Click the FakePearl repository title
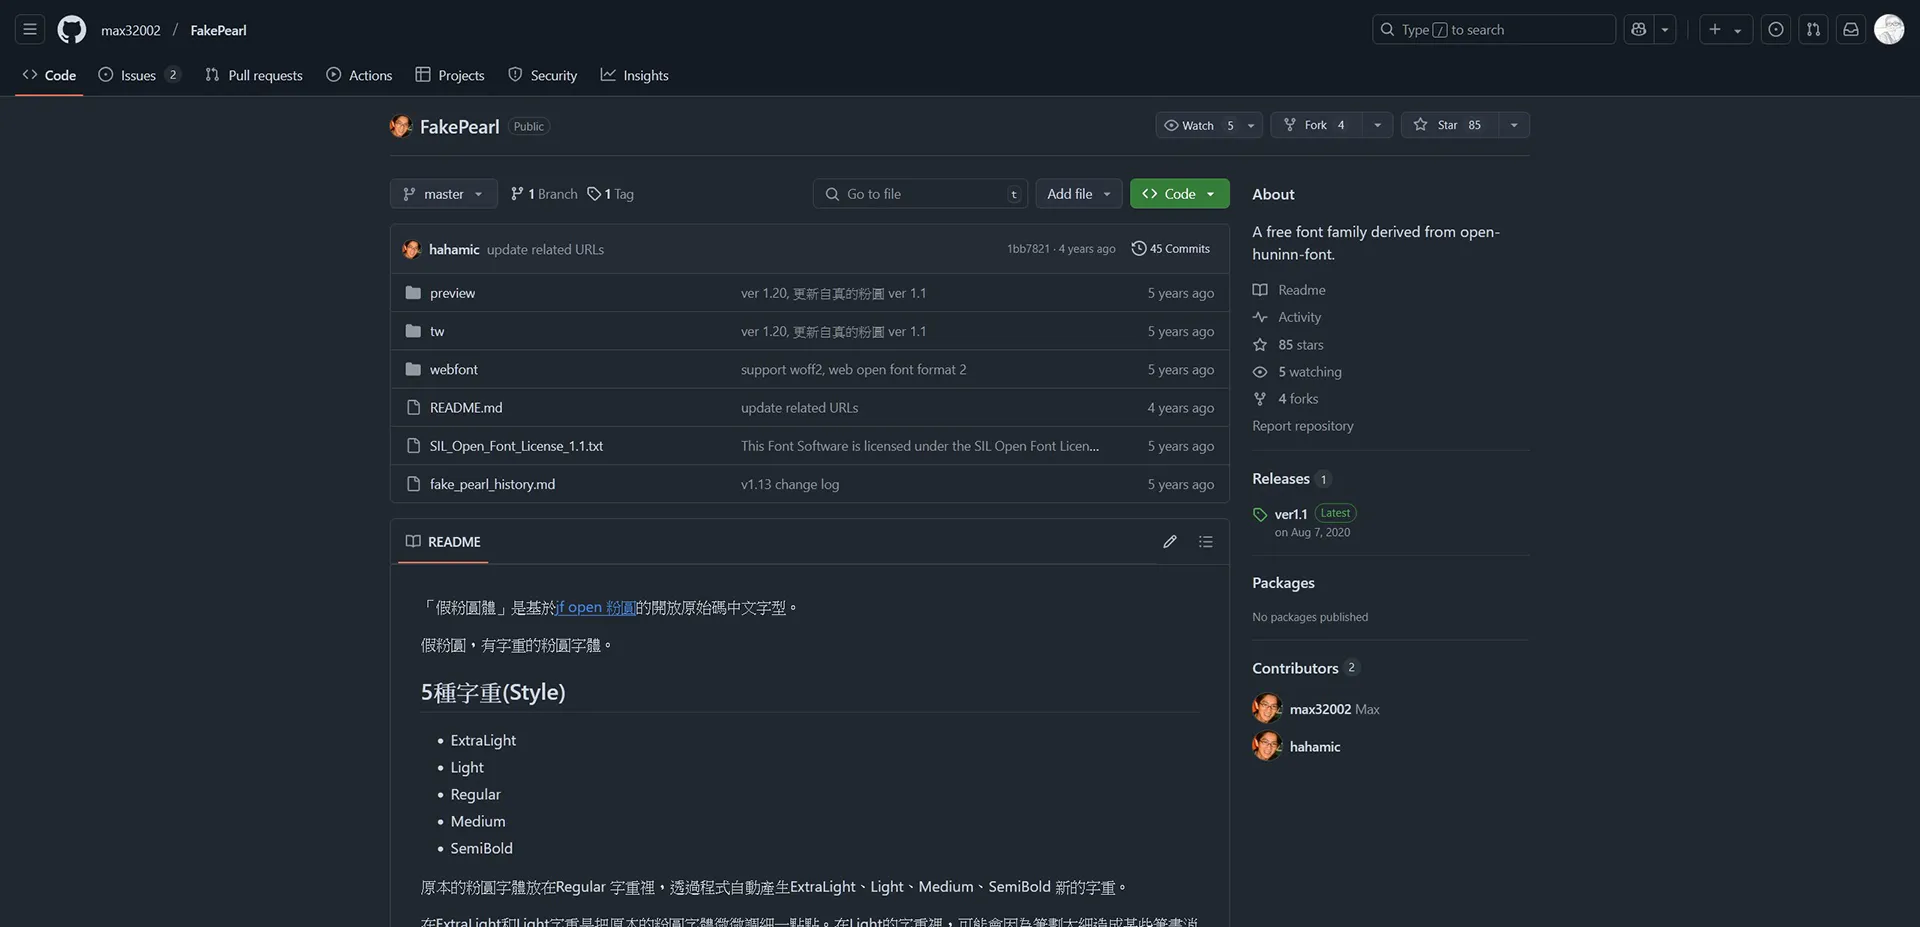The image size is (1920, 927). [x=459, y=126]
